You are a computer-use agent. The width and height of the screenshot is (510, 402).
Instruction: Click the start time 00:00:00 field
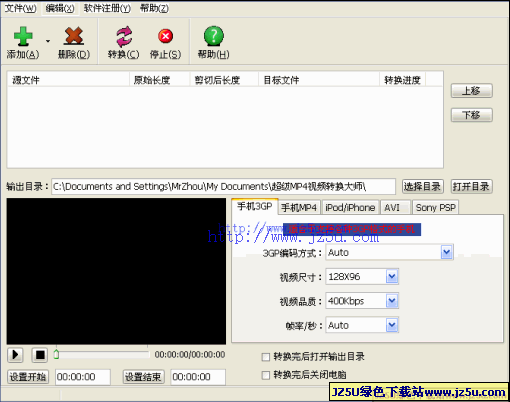83,377
